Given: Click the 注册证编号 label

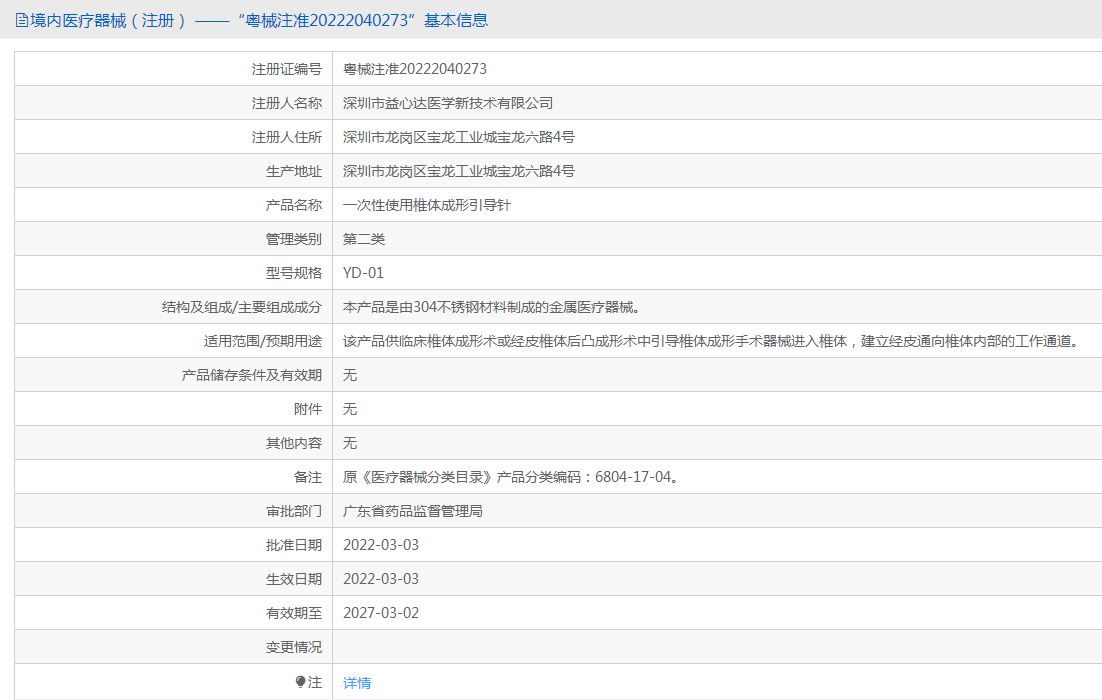Looking at the screenshot, I should 287,69.
